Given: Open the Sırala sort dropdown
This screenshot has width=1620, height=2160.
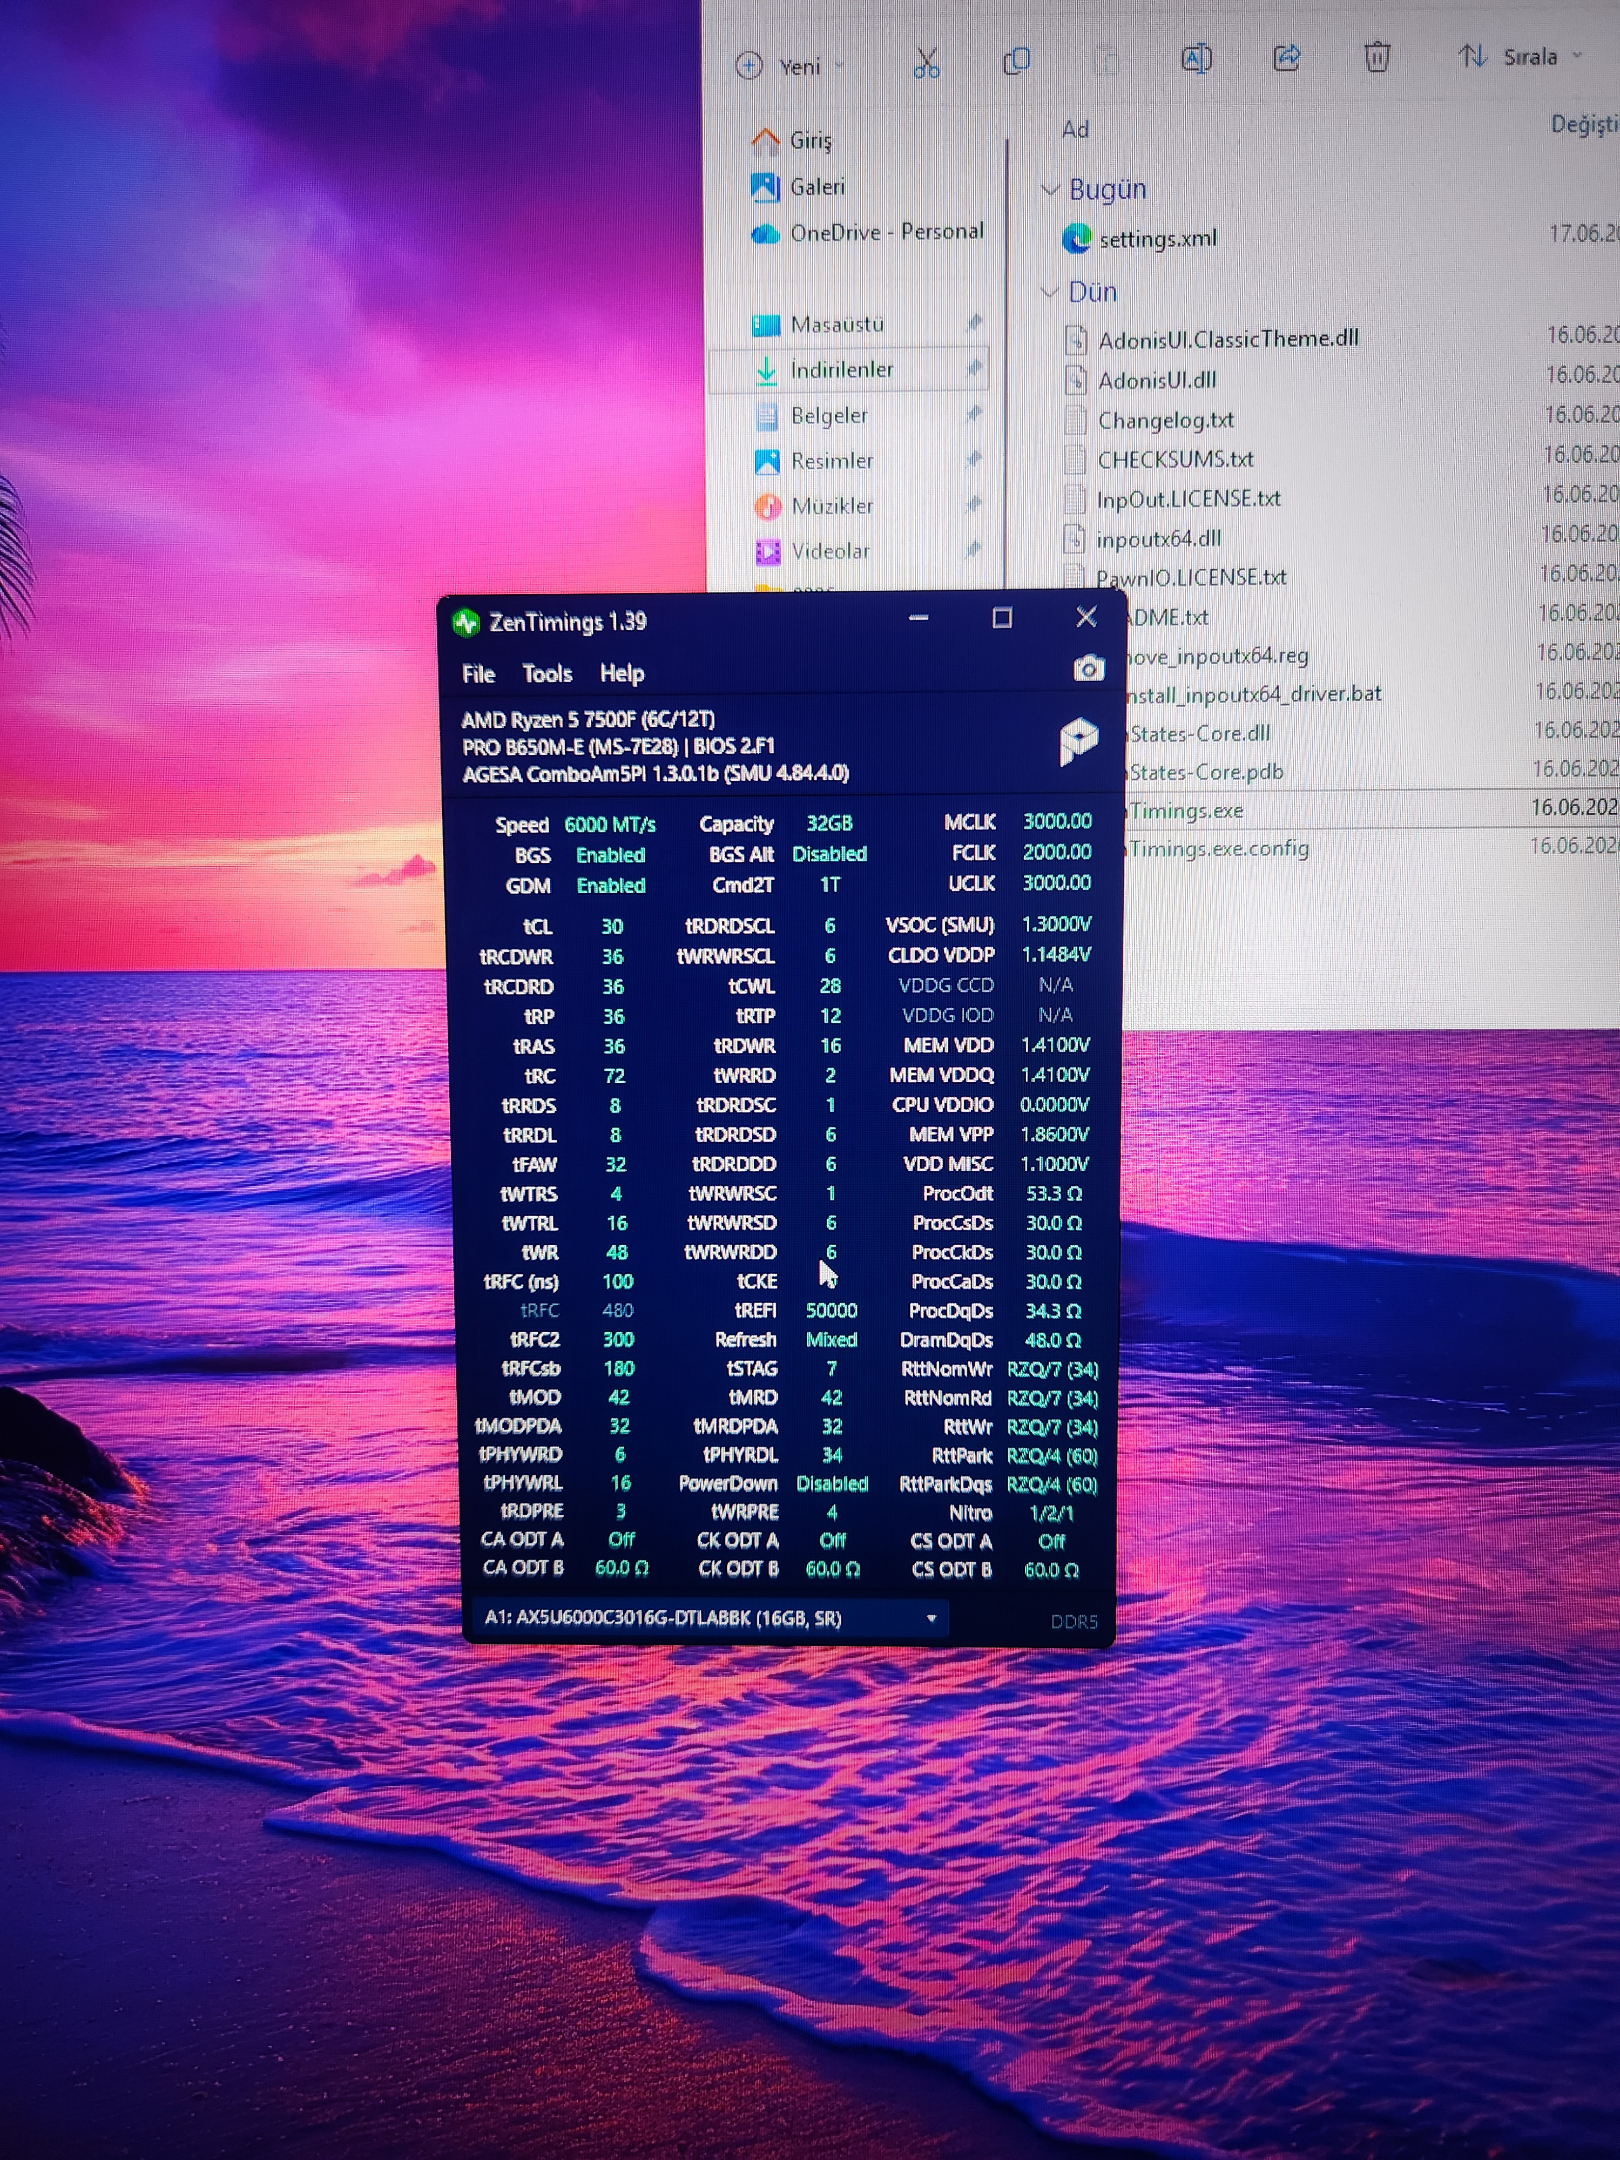Looking at the screenshot, I should point(1520,57).
